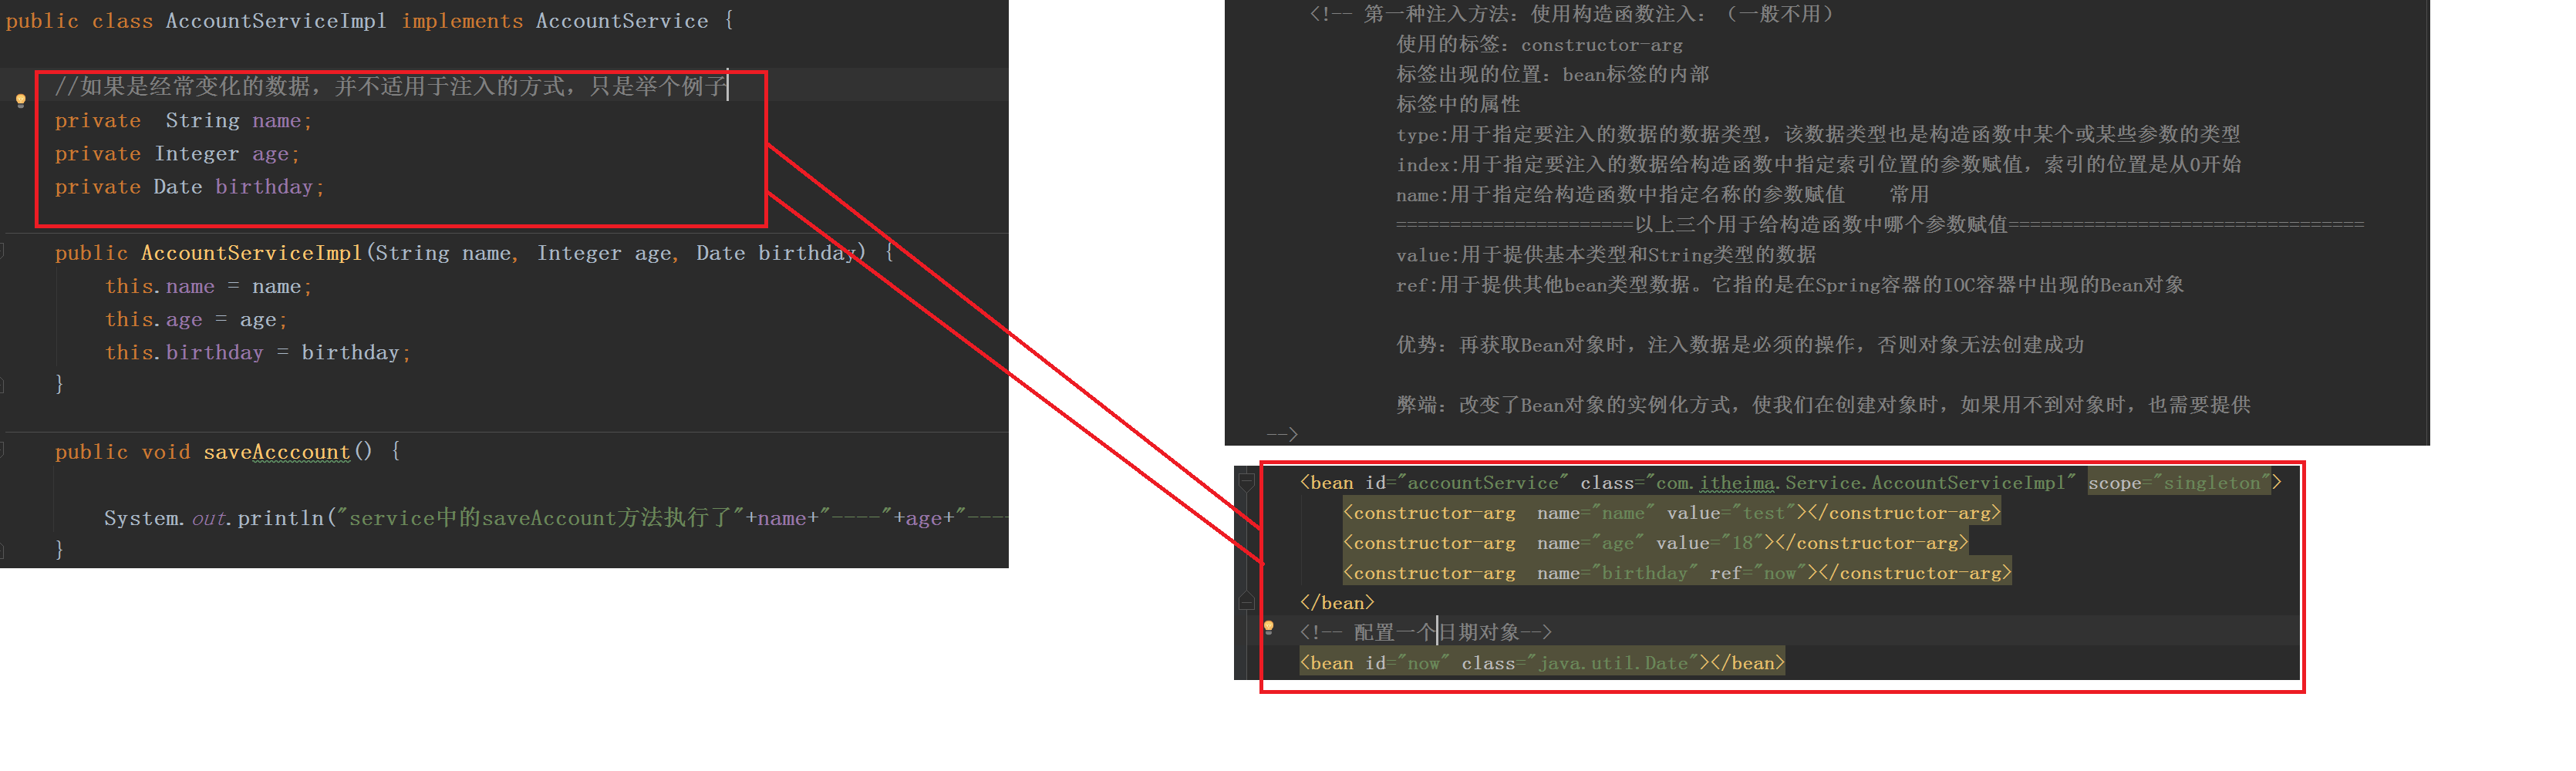Click the class value 'java.util.Date'
The width and height of the screenshot is (2576, 771).
coord(1613,663)
